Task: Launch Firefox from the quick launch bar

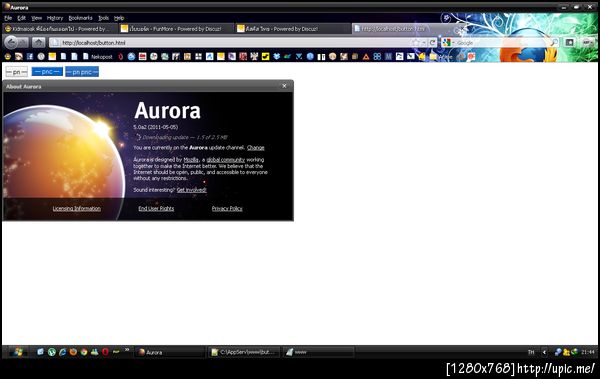Action: pyautogui.click(x=73, y=352)
